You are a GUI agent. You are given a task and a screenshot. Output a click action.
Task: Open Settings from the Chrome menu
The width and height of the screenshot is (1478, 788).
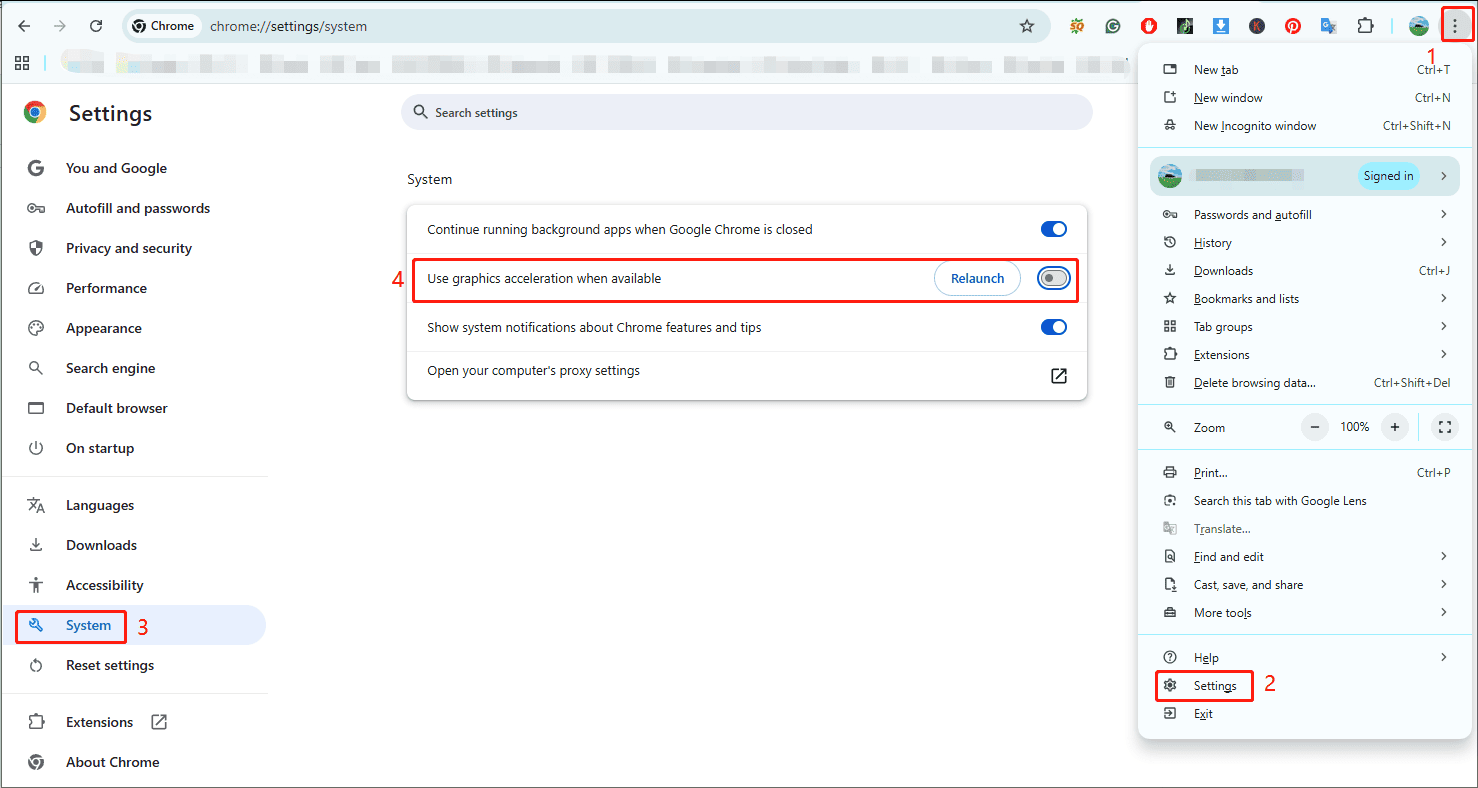click(x=1215, y=685)
